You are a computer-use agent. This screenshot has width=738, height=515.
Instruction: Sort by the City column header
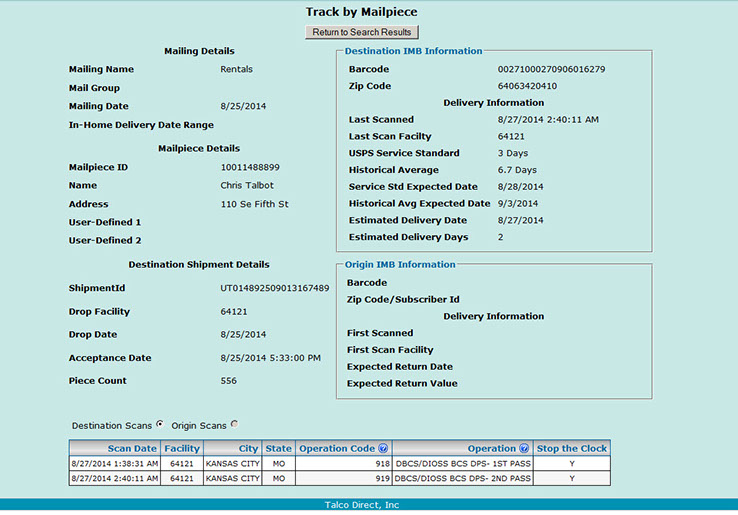(x=248, y=448)
